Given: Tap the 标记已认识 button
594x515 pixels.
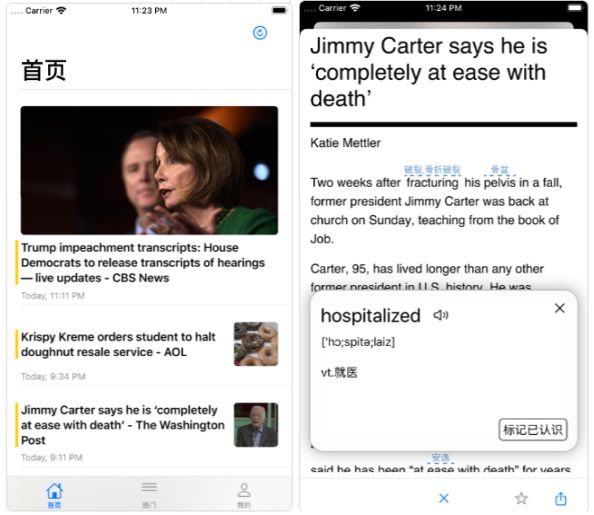Looking at the screenshot, I should (x=533, y=430).
